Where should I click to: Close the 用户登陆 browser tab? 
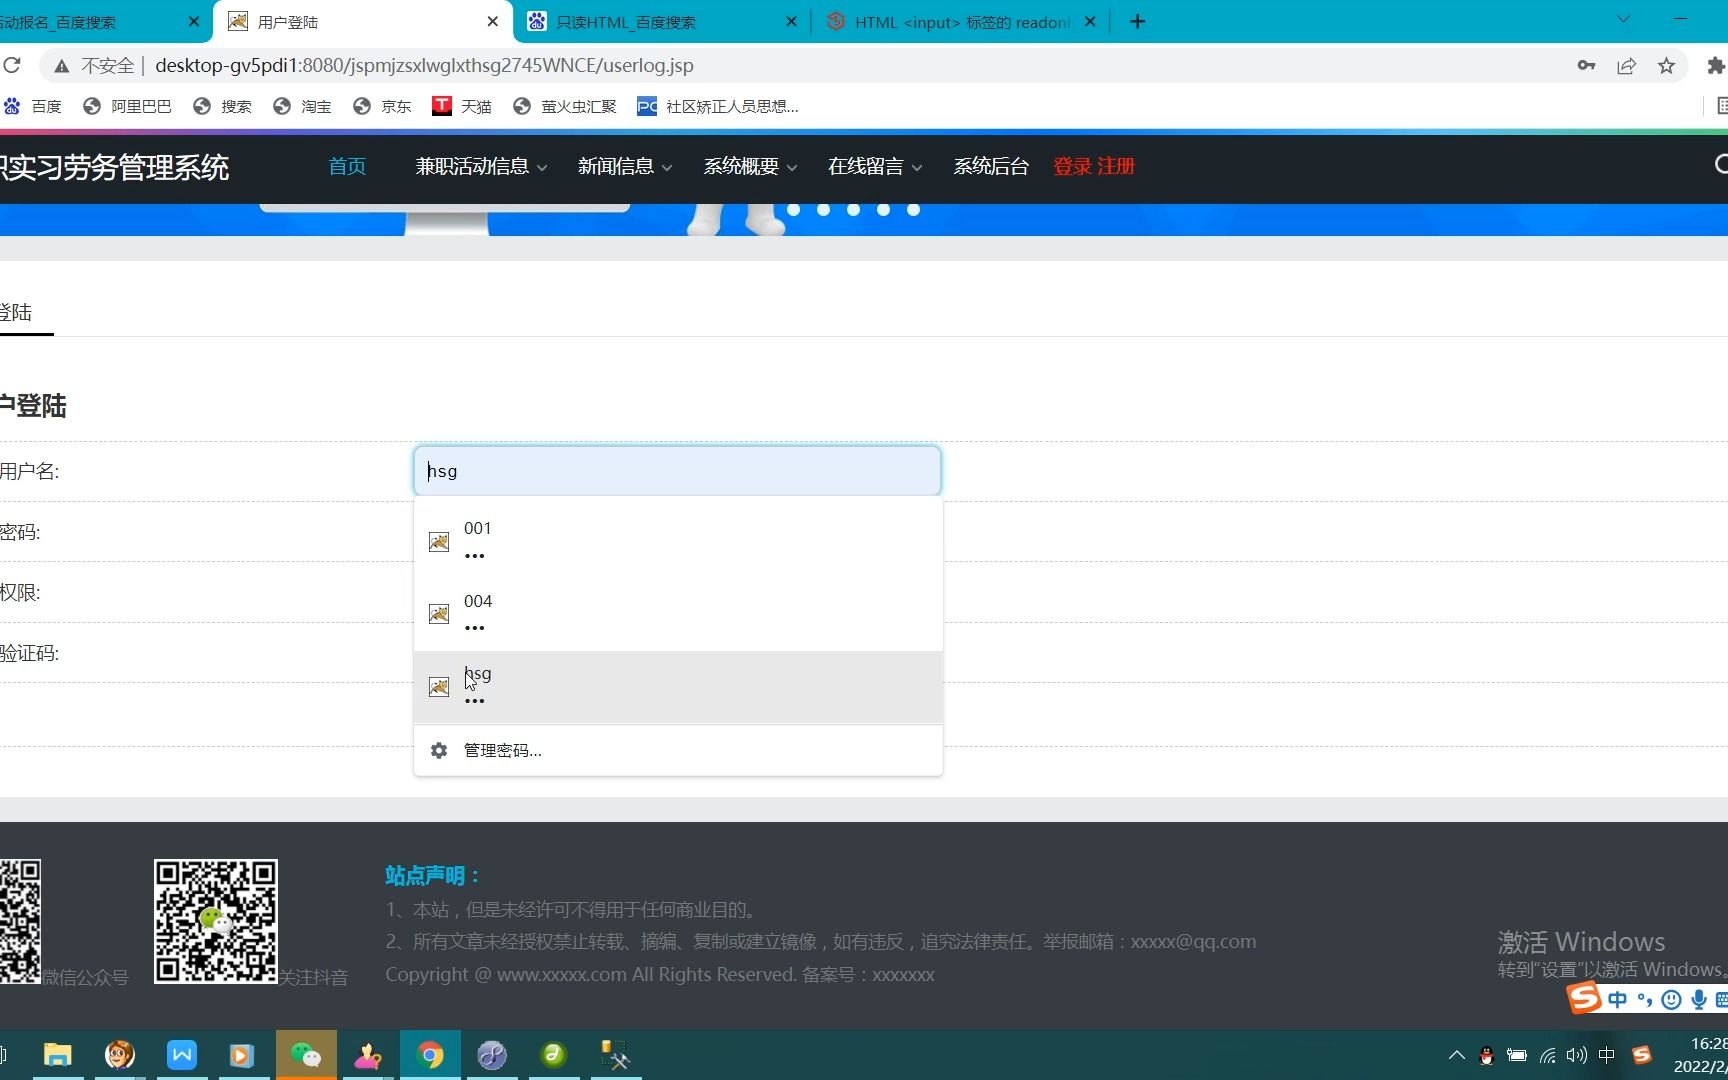click(493, 21)
